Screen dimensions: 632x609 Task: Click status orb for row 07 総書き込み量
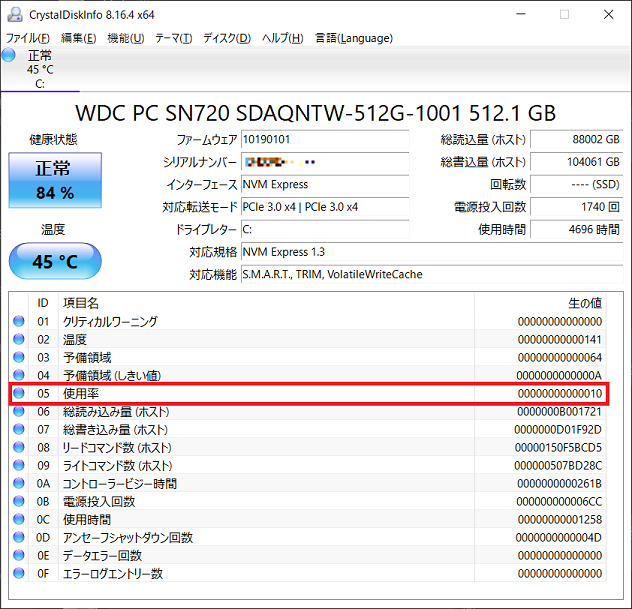(19, 429)
